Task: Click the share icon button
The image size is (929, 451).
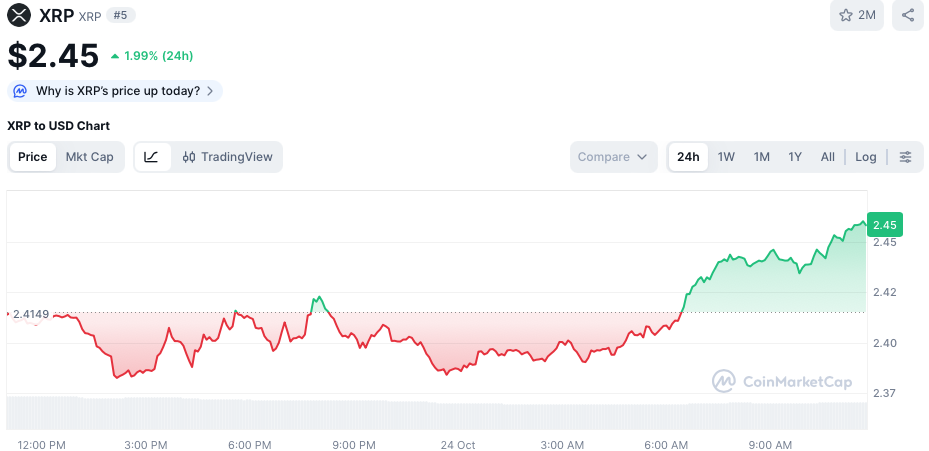Action: [x=907, y=15]
